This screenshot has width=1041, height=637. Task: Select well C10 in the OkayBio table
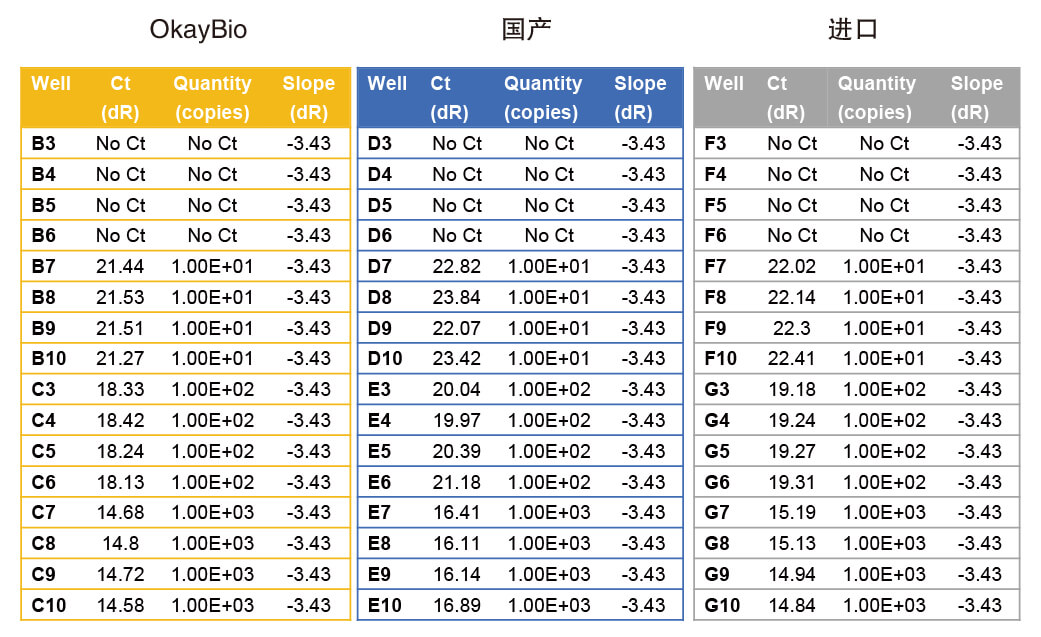pyautogui.click(x=48, y=606)
